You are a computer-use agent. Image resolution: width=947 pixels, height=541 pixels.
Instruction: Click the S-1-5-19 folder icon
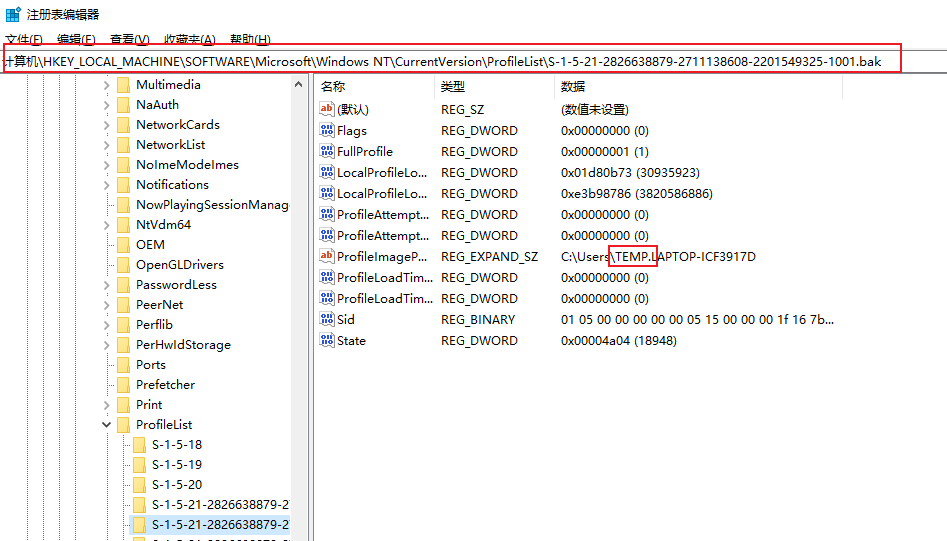click(x=140, y=464)
